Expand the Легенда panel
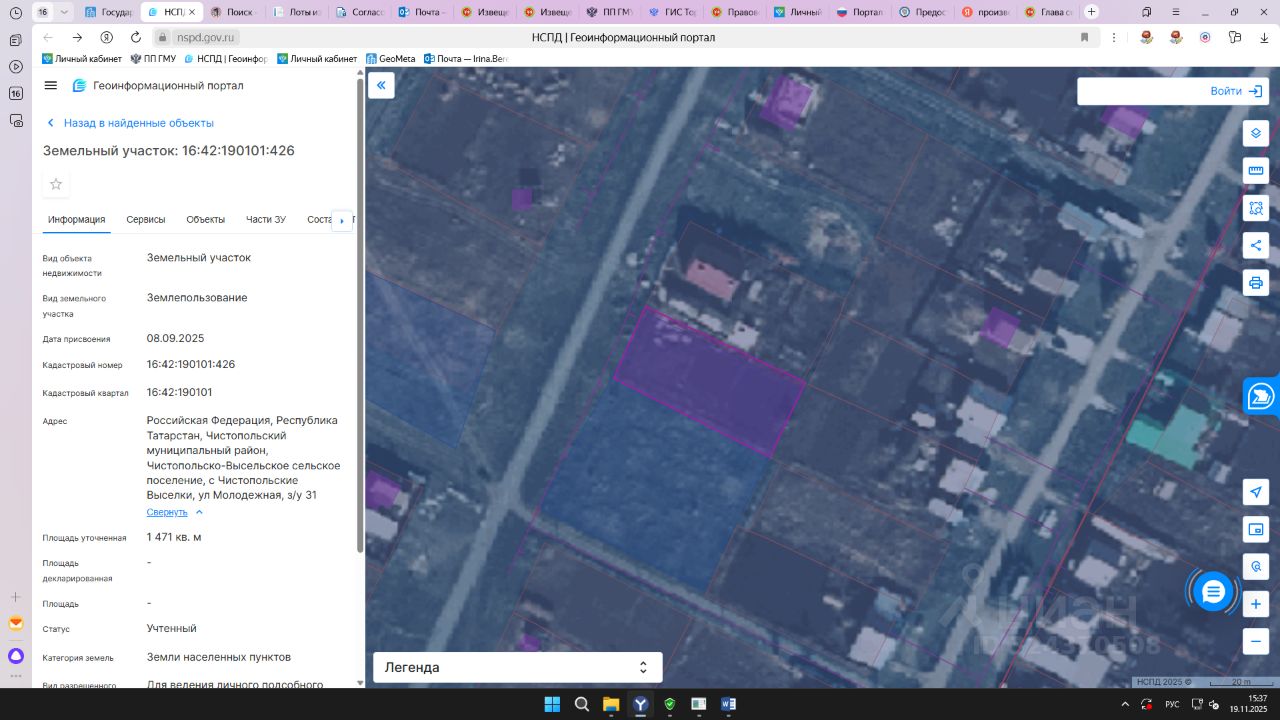The image size is (1280, 720). tap(517, 667)
